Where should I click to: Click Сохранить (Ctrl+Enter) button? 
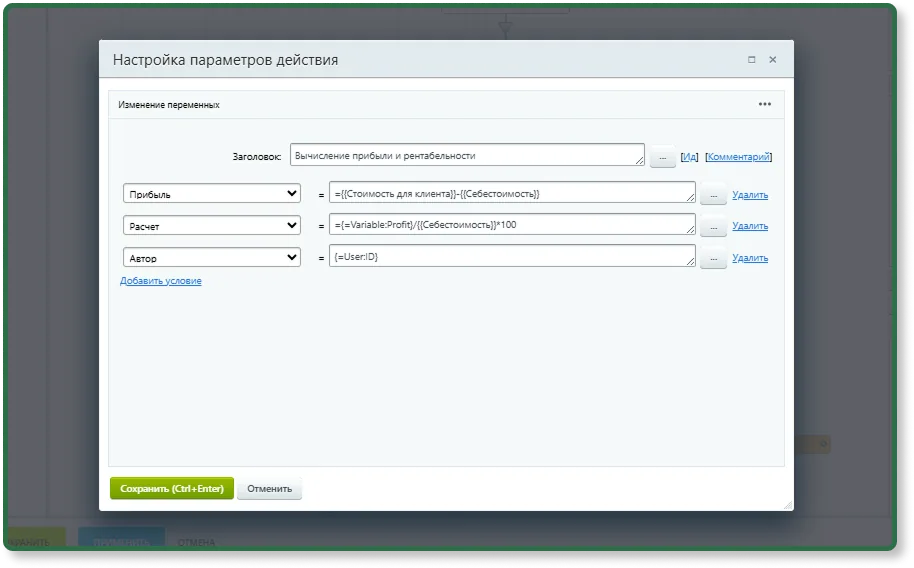pyautogui.click(x=172, y=489)
